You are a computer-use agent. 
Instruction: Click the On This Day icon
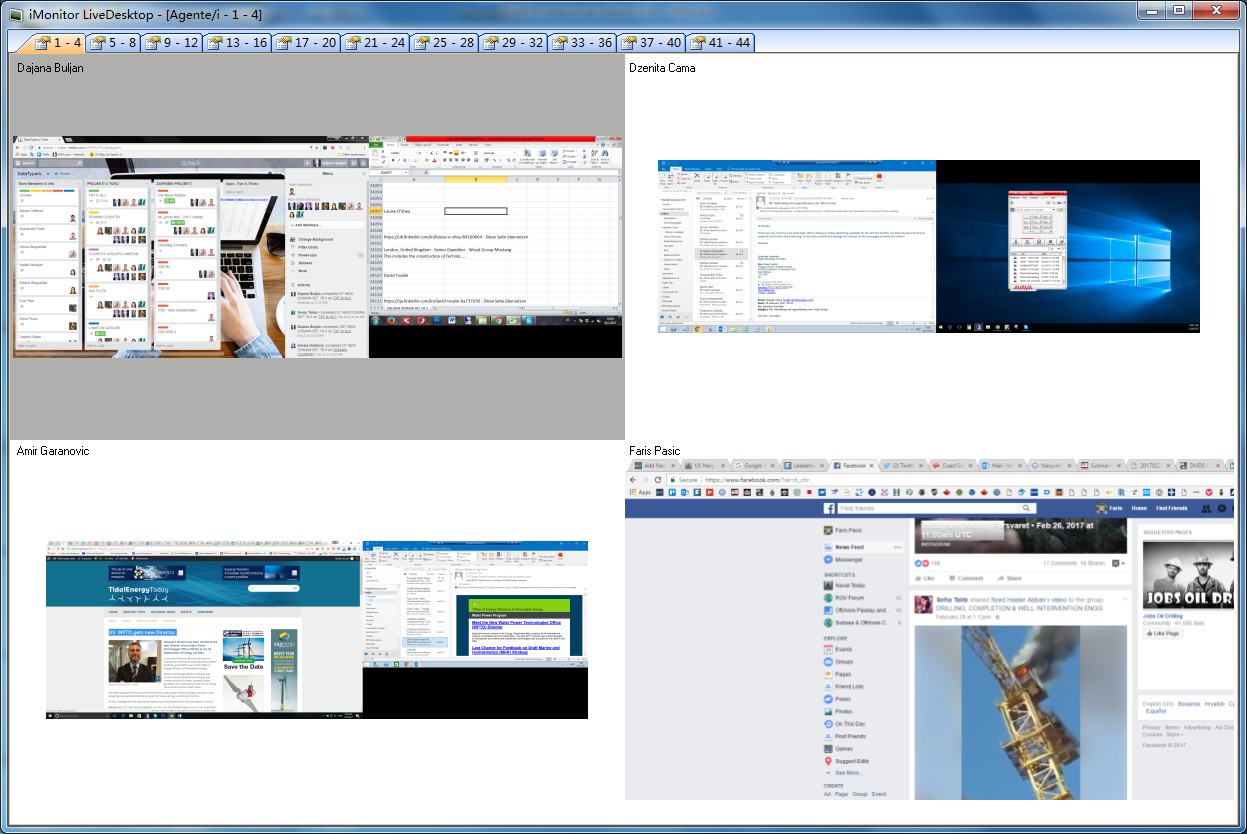[828, 724]
